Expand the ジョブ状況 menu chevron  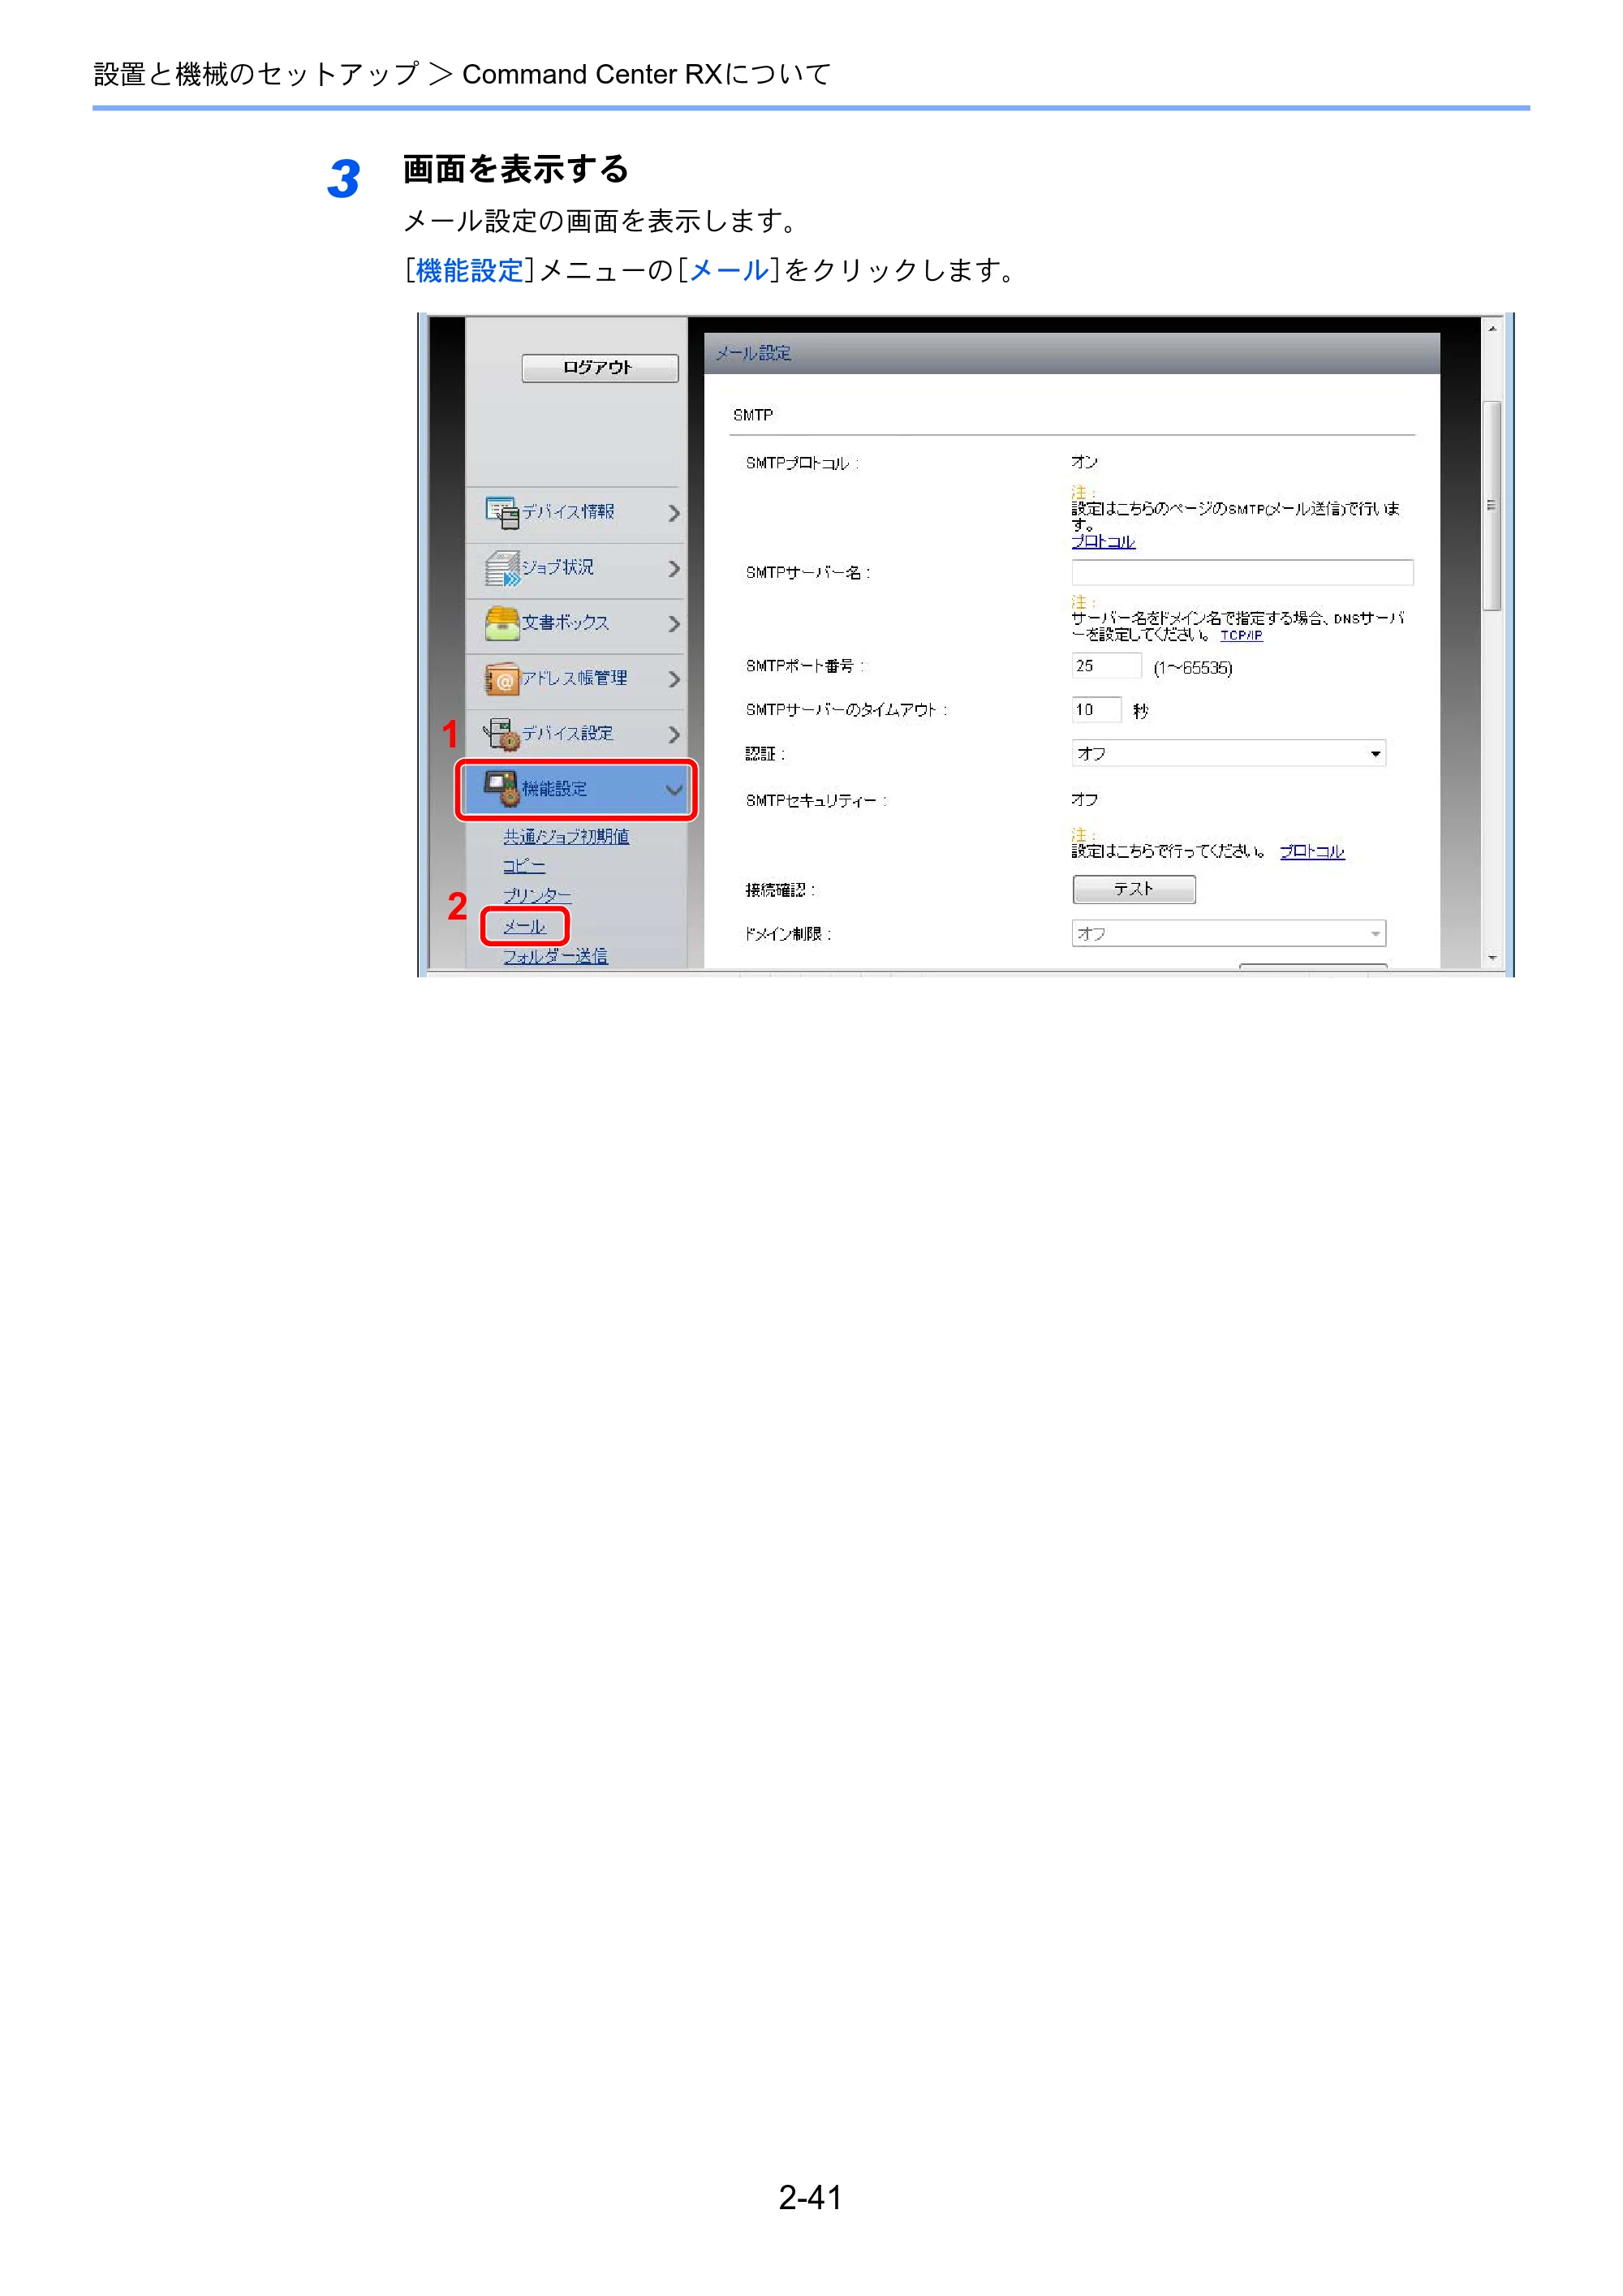[674, 569]
